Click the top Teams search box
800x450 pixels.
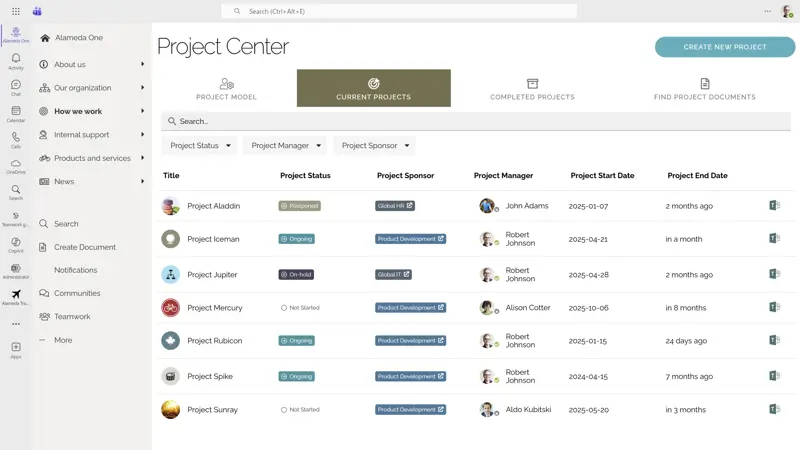[399, 11]
